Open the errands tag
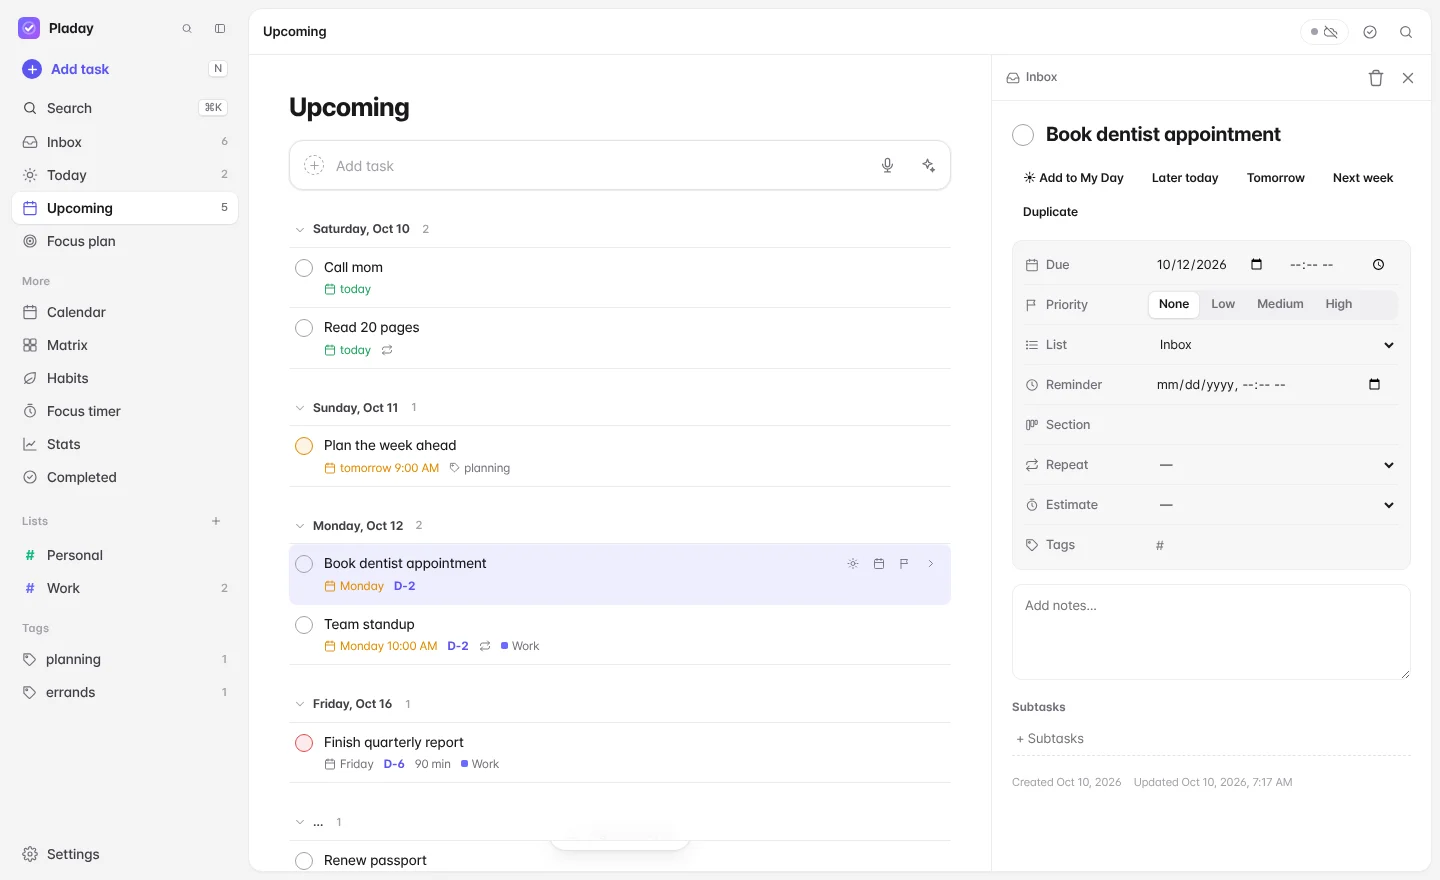 coord(125,692)
